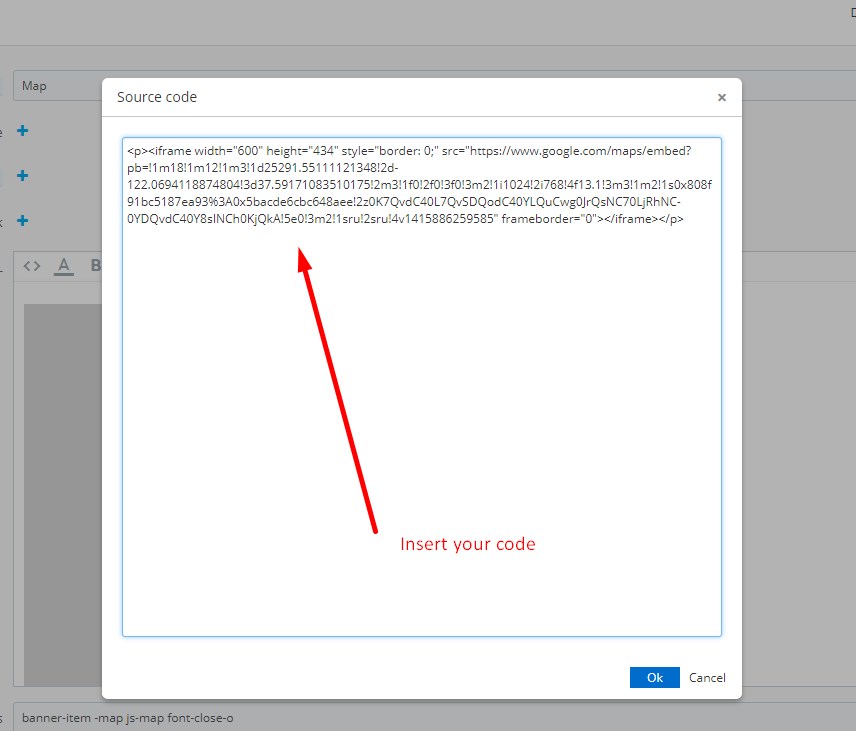
Task: Place cursor on height="434" attribute
Action: (x=301, y=152)
